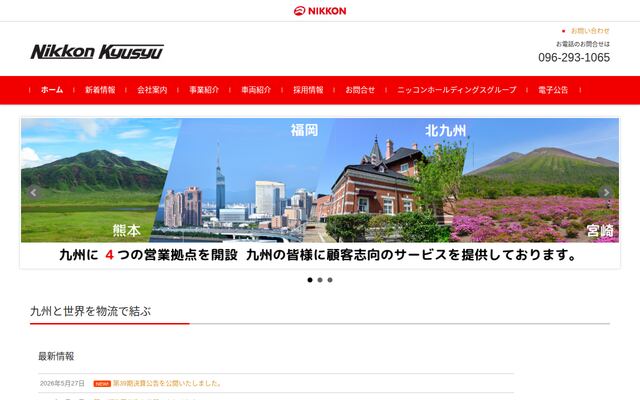Open the 新着情報 menu item
The height and width of the screenshot is (400, 640).
(100, 90)
